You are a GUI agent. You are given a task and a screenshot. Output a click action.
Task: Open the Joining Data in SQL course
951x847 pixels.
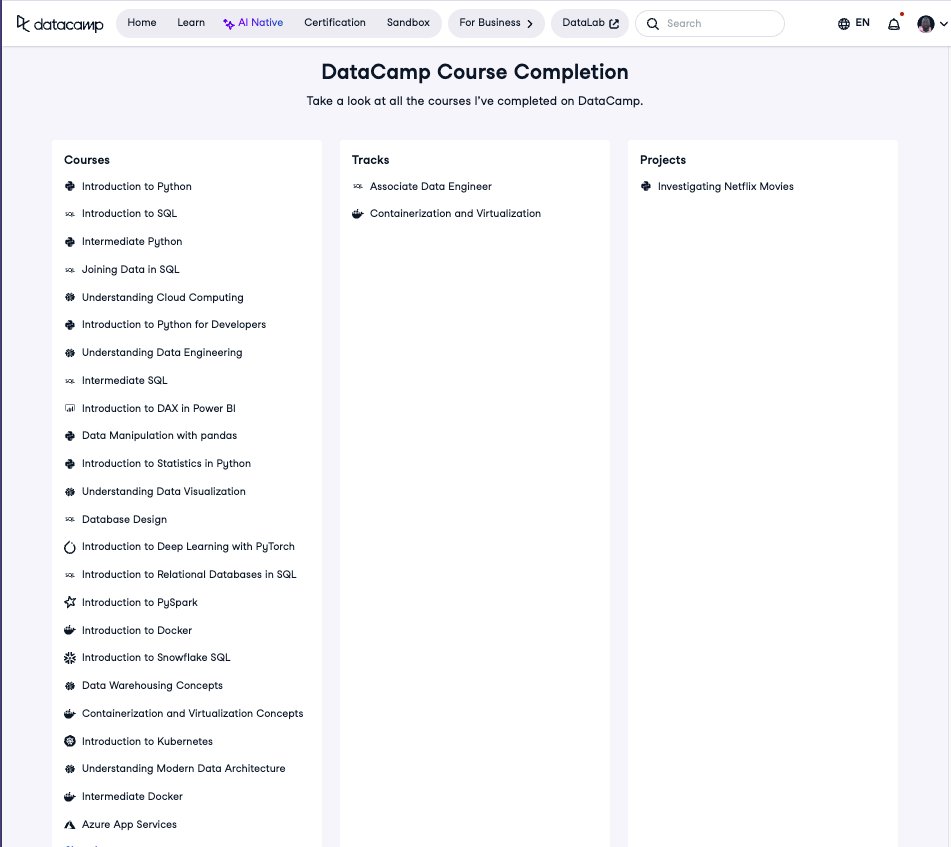click(130, 269)
